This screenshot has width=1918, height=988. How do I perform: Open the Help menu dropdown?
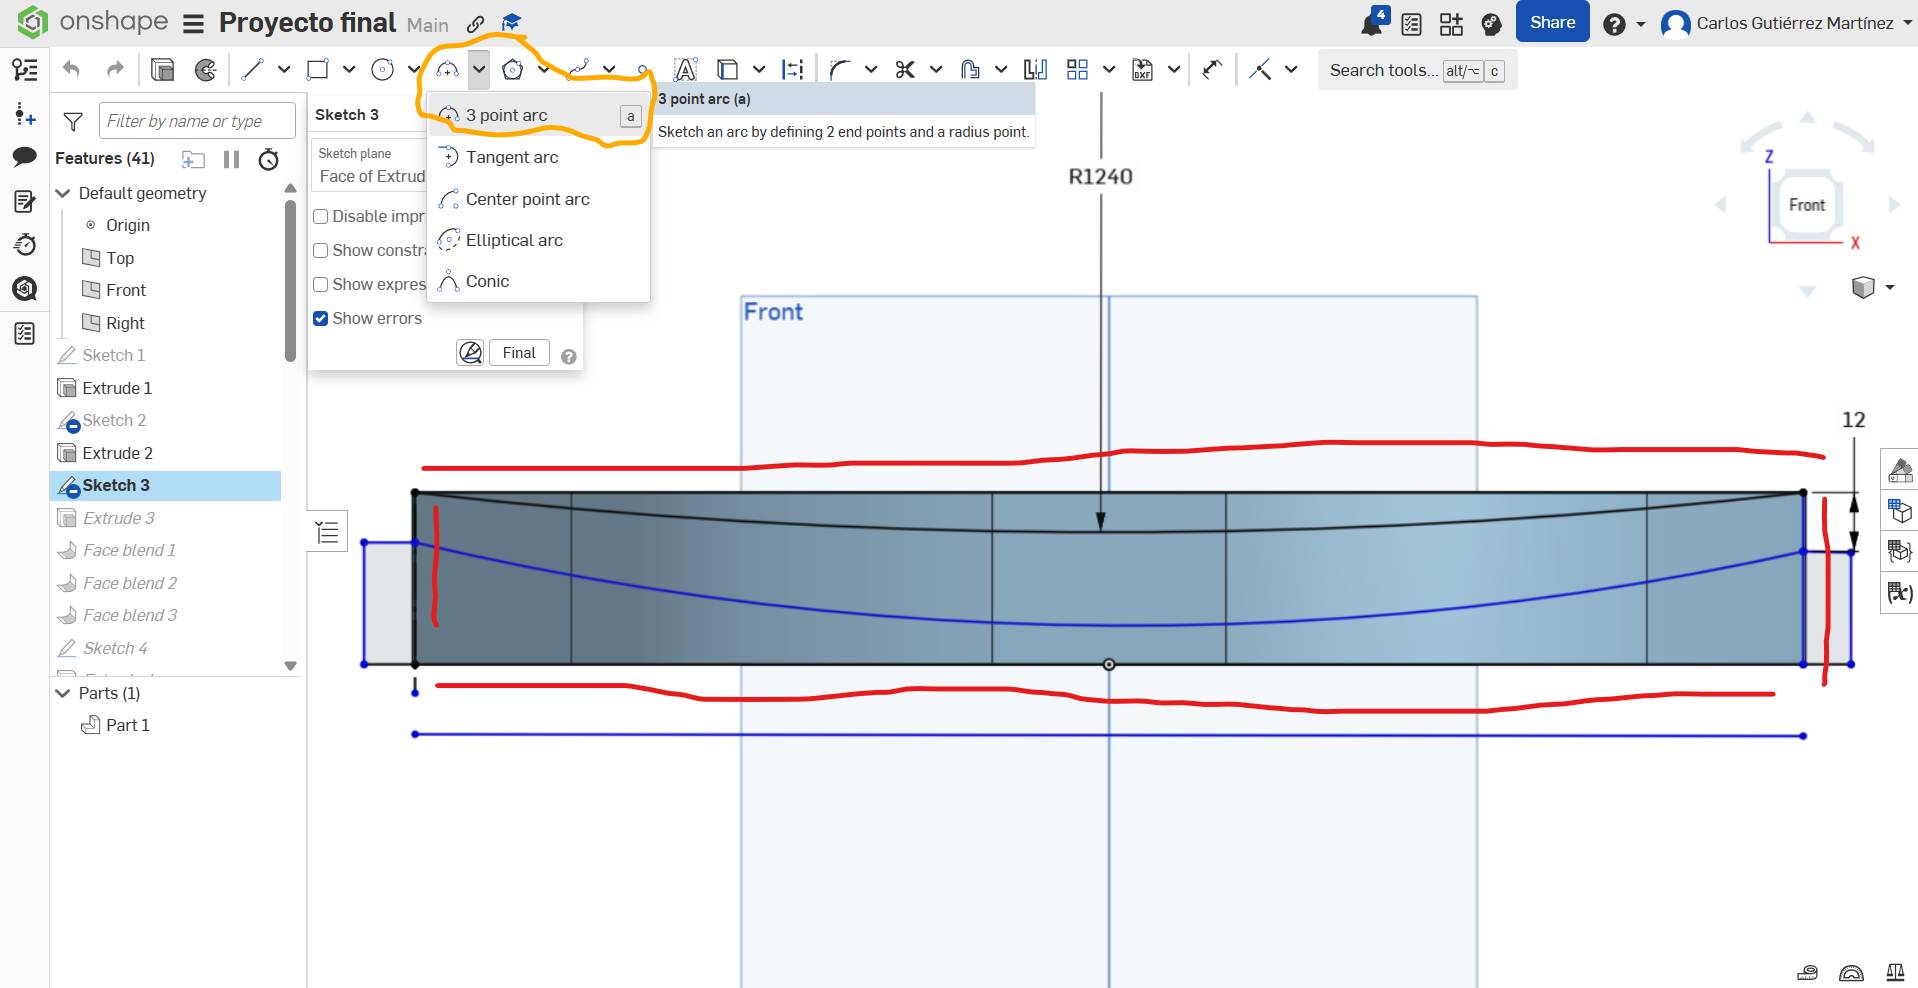1624,24
